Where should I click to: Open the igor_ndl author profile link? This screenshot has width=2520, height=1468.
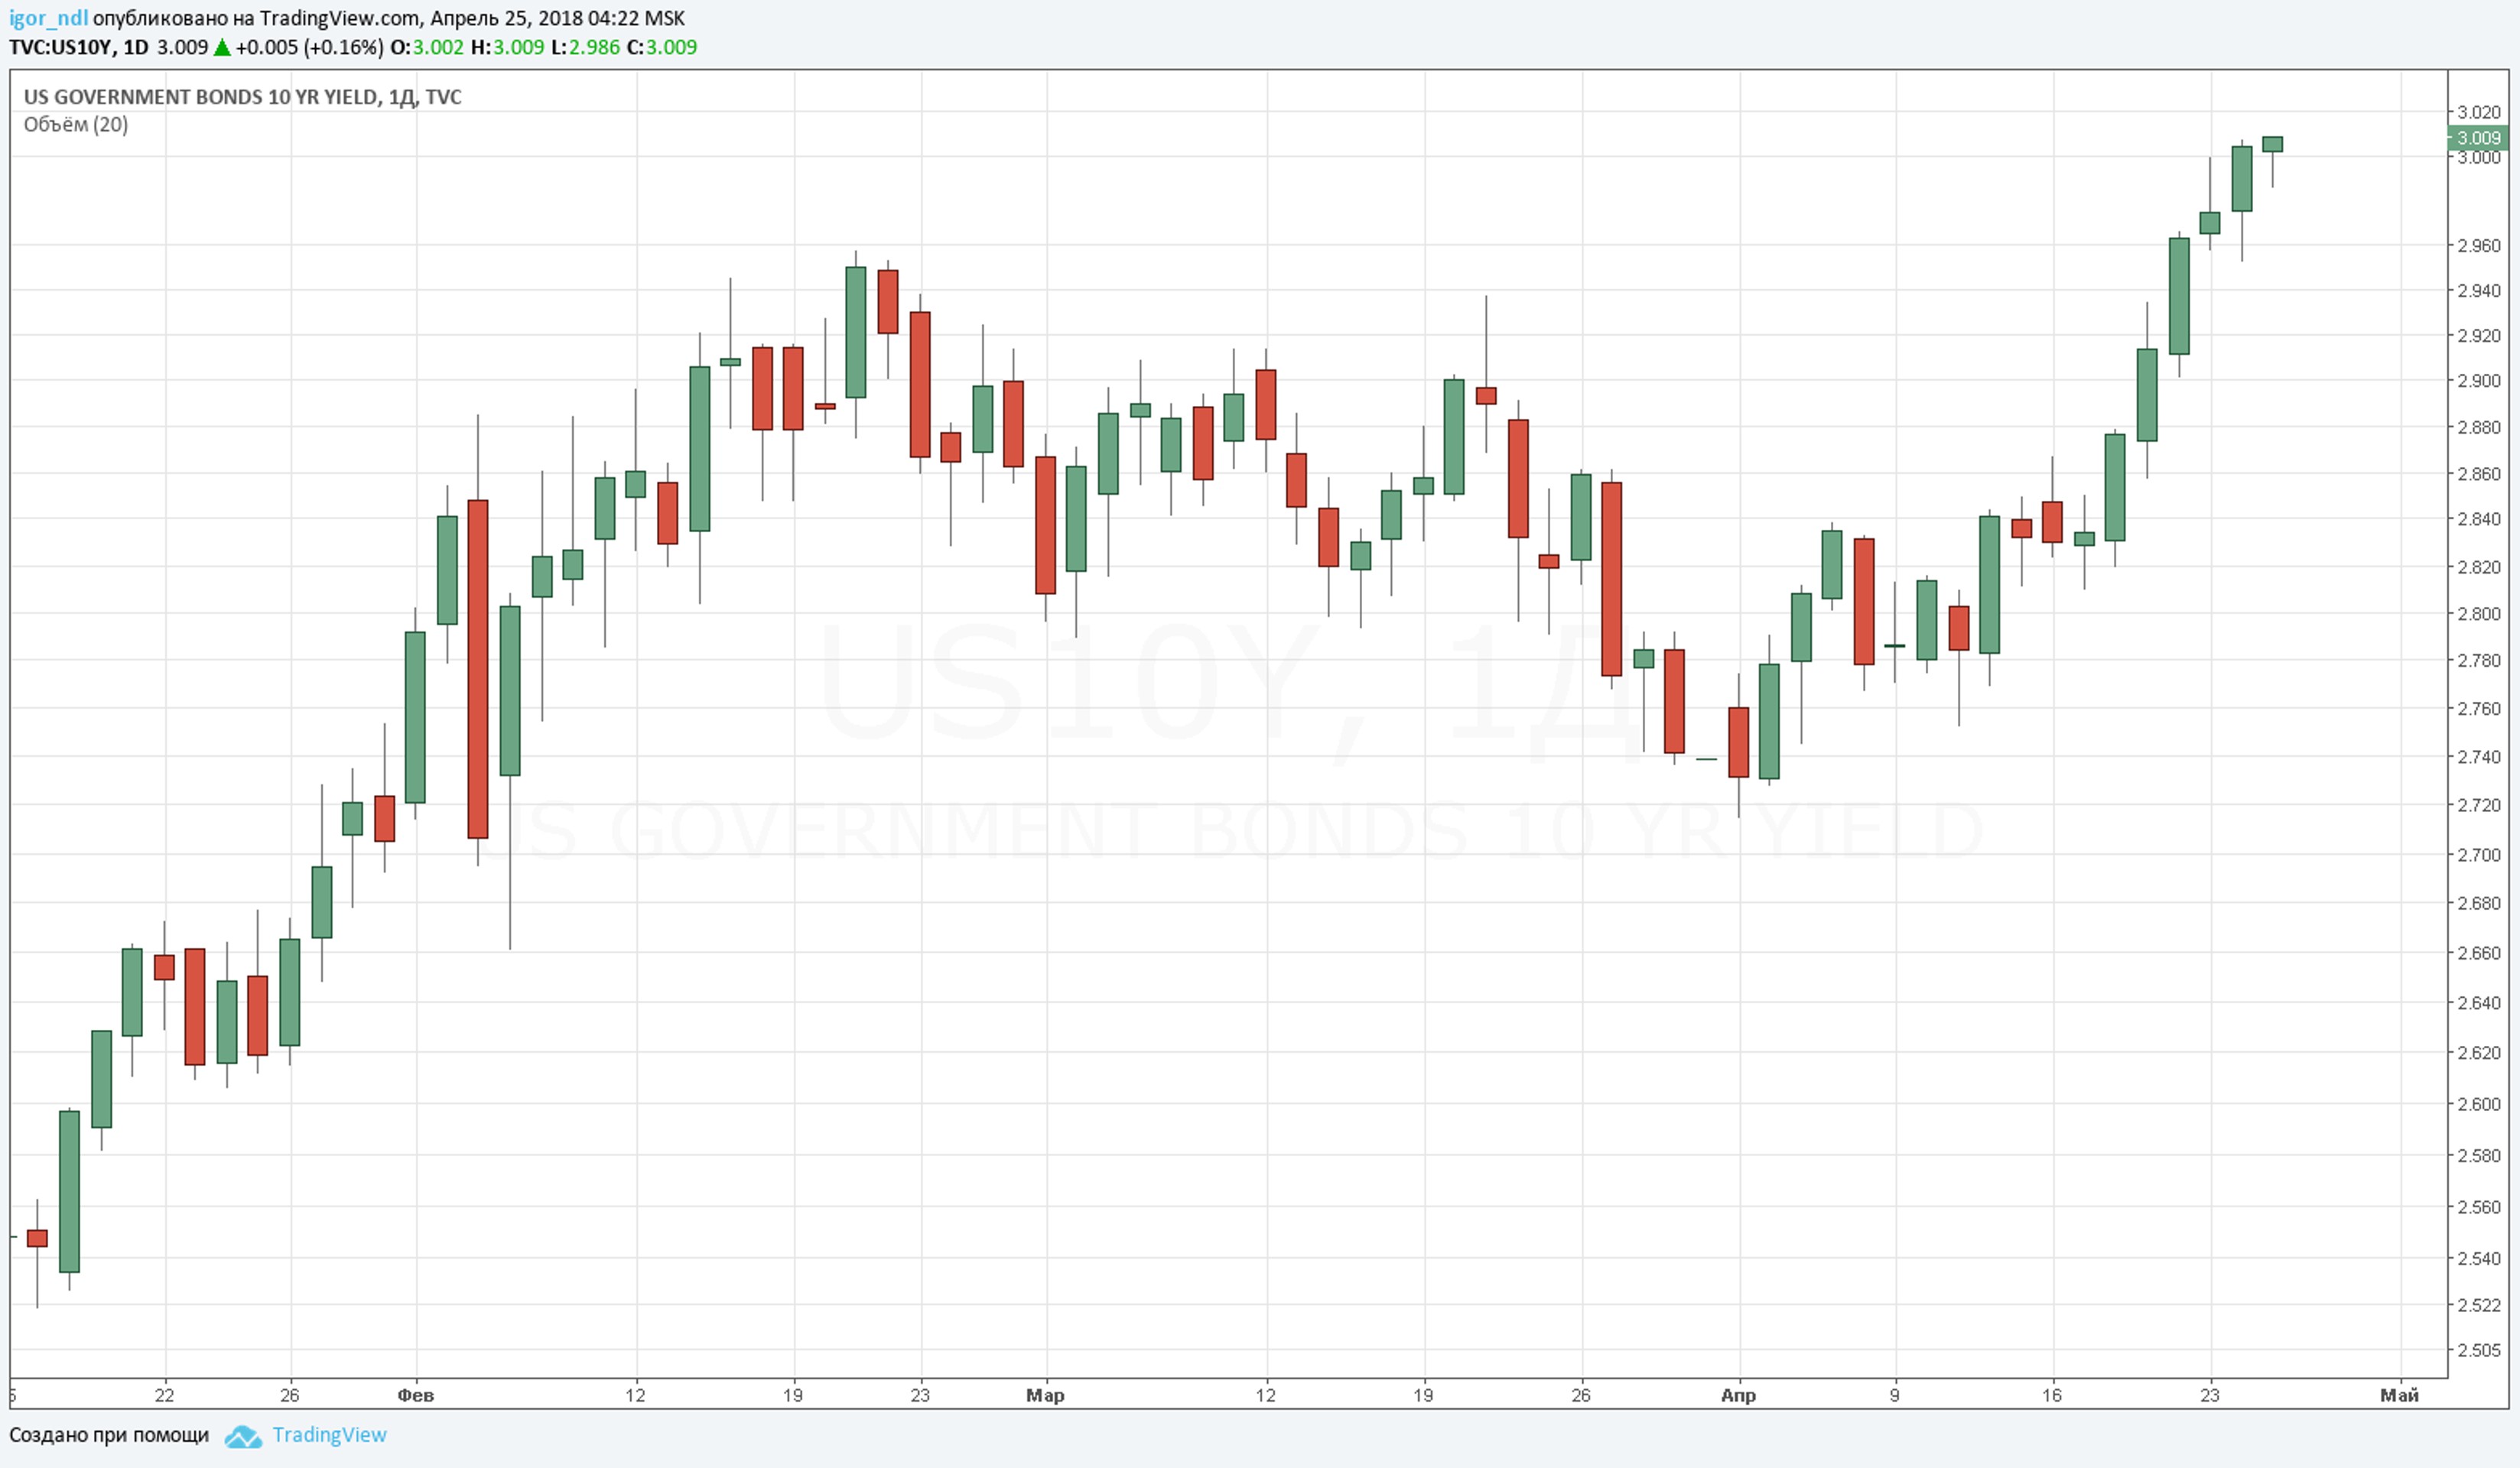click(48, 18)
